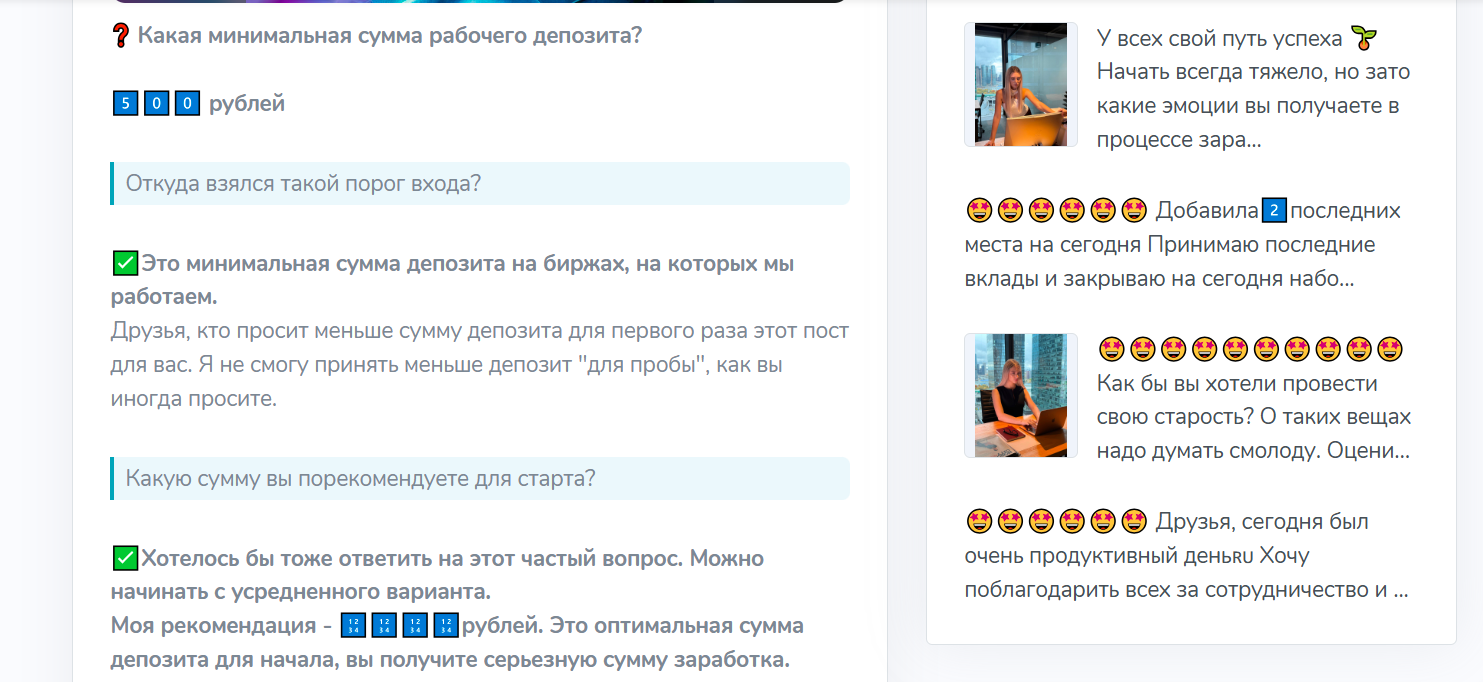Open the thumbnail of the "У всех свой путь успеха" post

(1021, 84)
